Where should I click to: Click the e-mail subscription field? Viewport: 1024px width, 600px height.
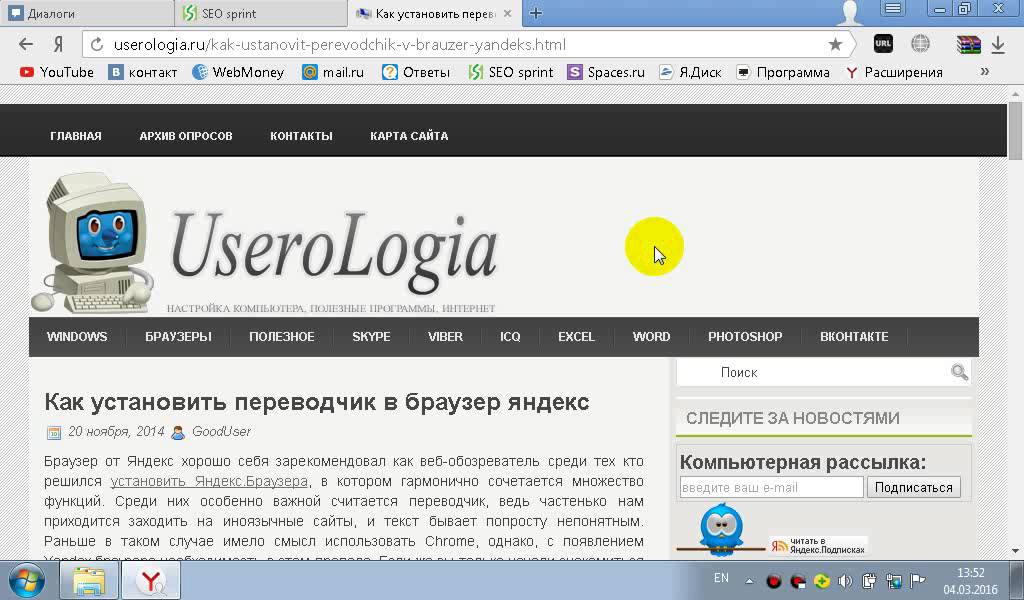point(771,487)
